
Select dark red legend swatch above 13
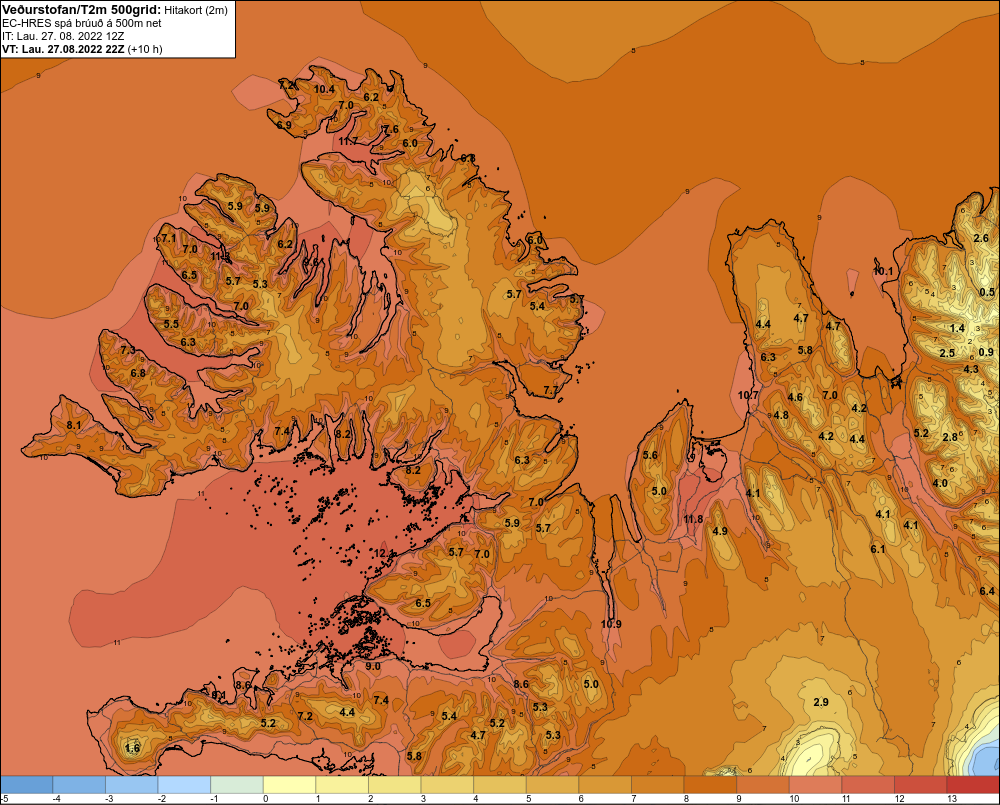[x=973, y=785]
